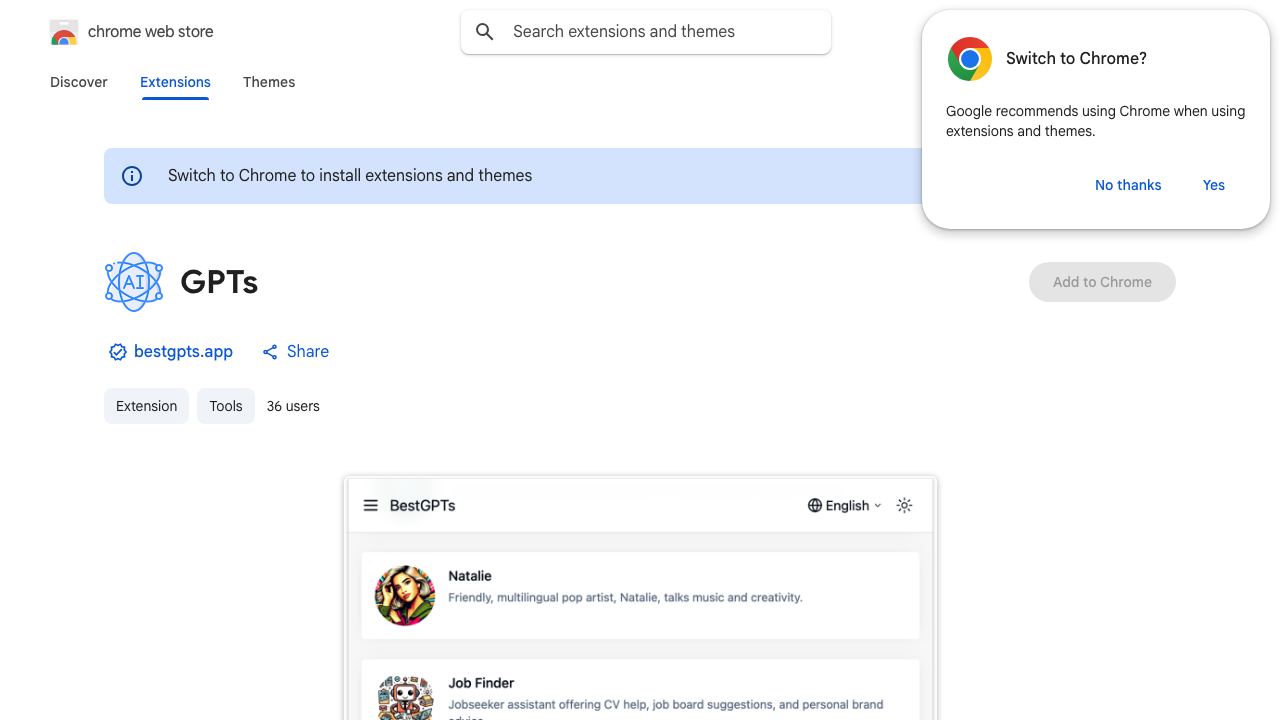Click the GPTs atom AI extension icon
The width and height of the screenshot is (1280, 720).
pos(134,282)
